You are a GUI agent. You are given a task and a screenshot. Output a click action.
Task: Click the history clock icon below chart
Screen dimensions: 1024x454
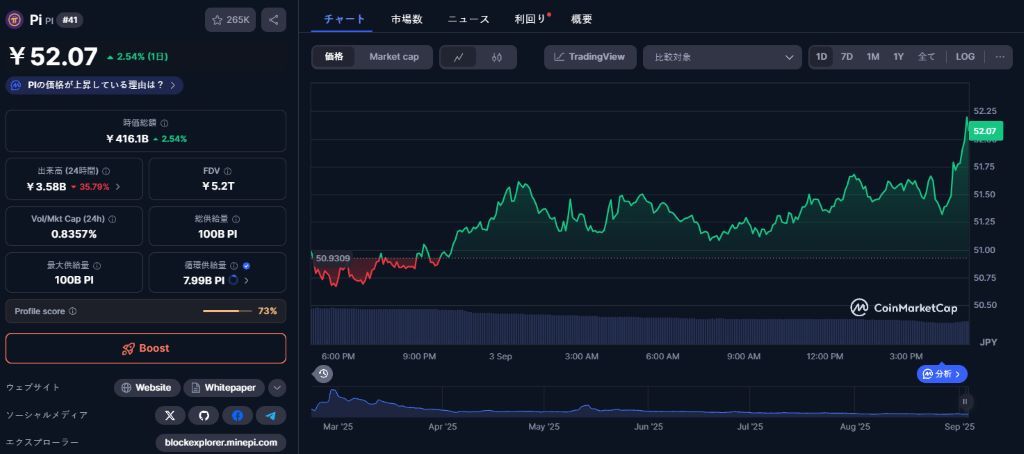[x=323, y=374]
